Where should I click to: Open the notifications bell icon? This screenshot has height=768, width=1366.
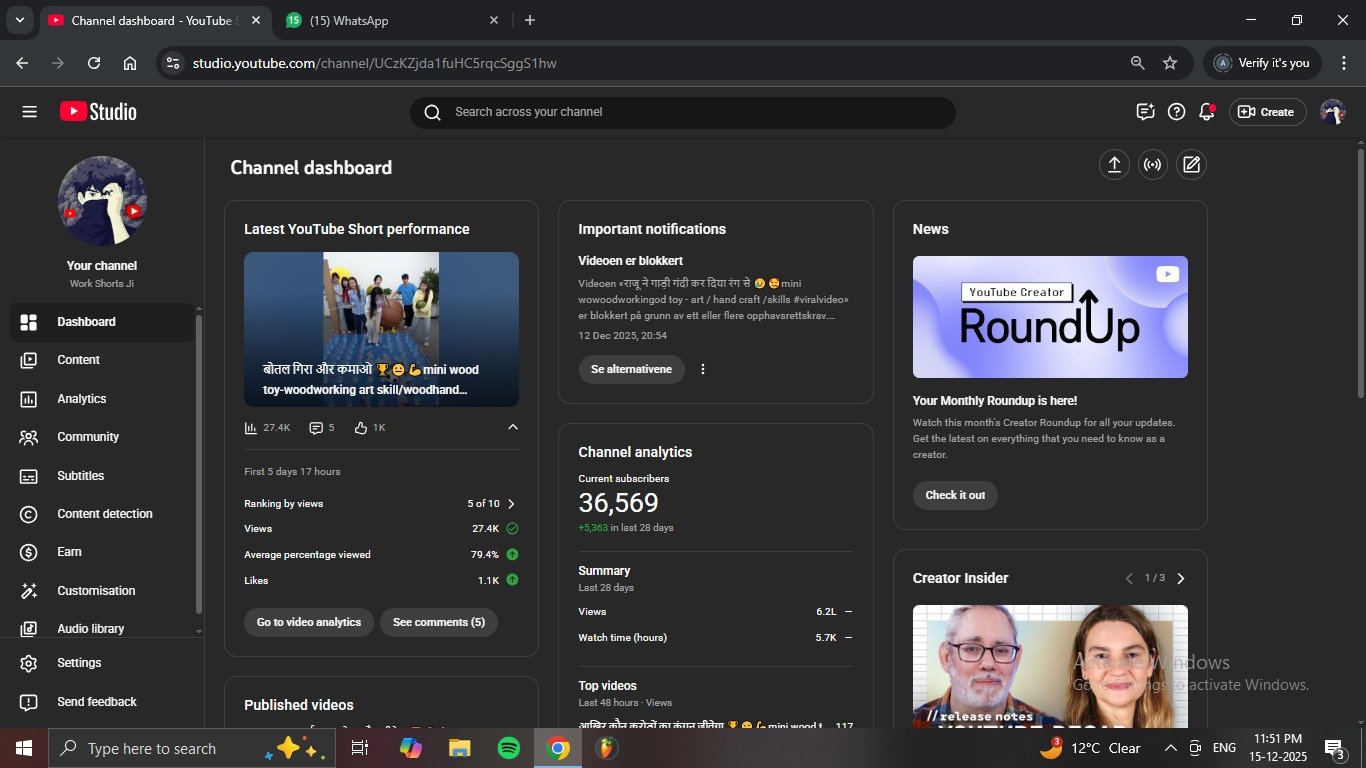coord(1207,112)
